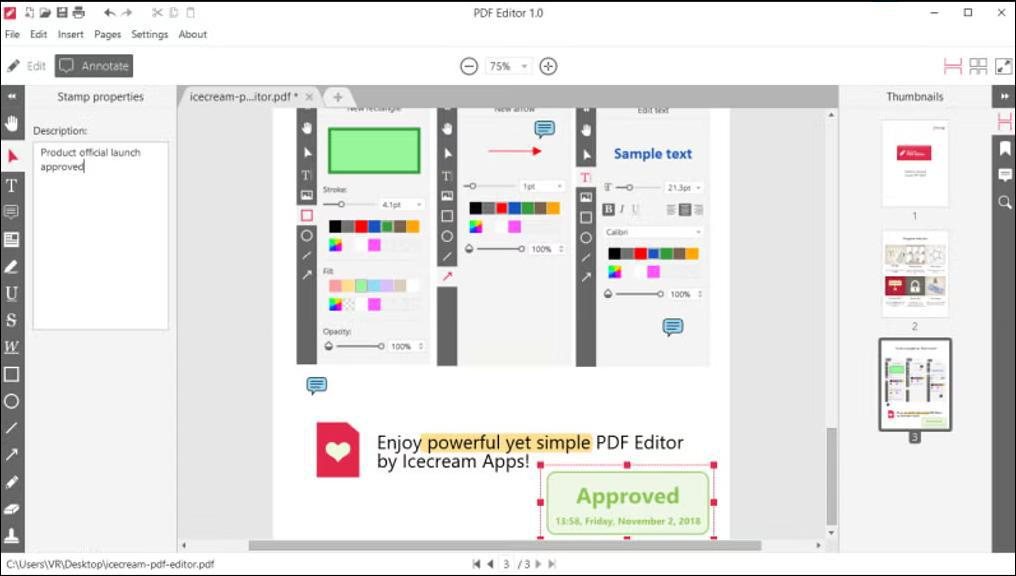The width and height of the screenshot is (1016, 576).
Task: Select the Wavy underline tool
Action: [12, 347]
